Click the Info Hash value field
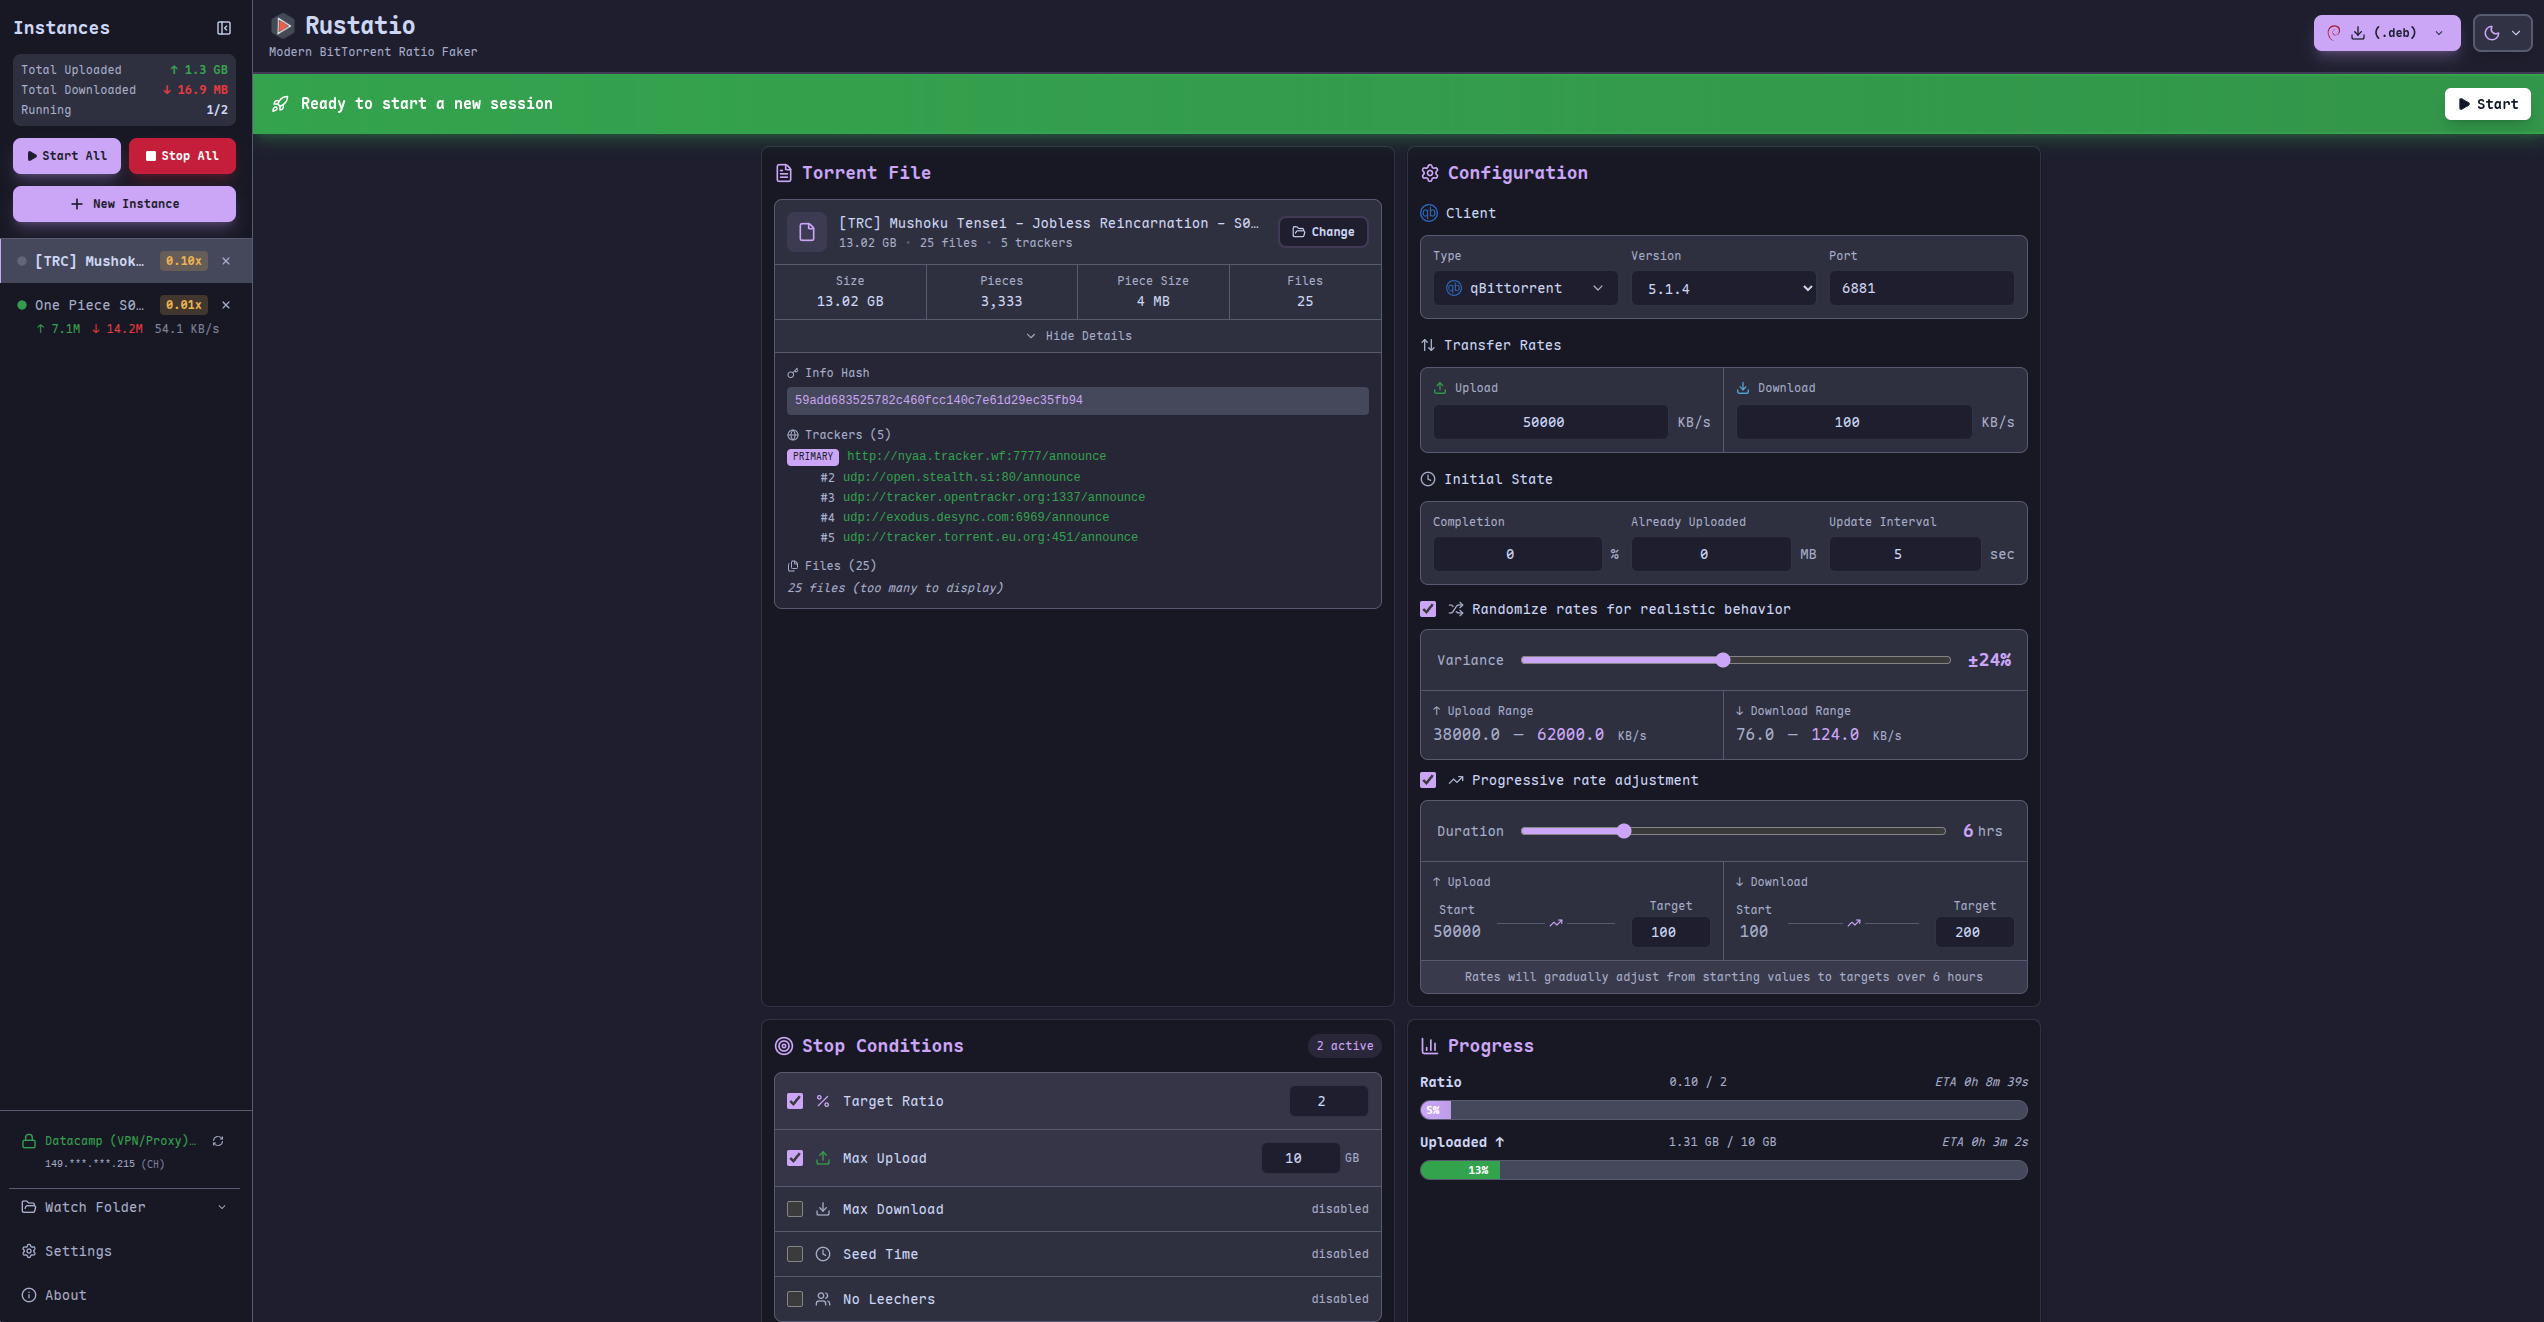The width and height of the screenshot is (2544, 1322). coord(1078,400)
